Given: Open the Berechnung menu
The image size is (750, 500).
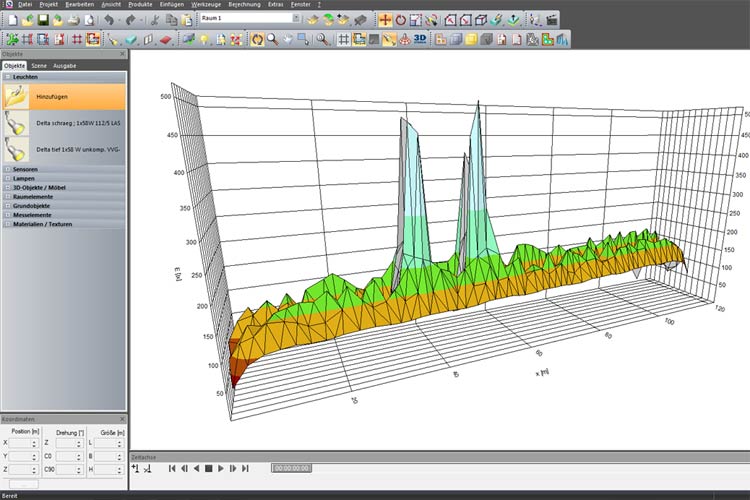Looking at the screenshot, I should pos(244,4).
